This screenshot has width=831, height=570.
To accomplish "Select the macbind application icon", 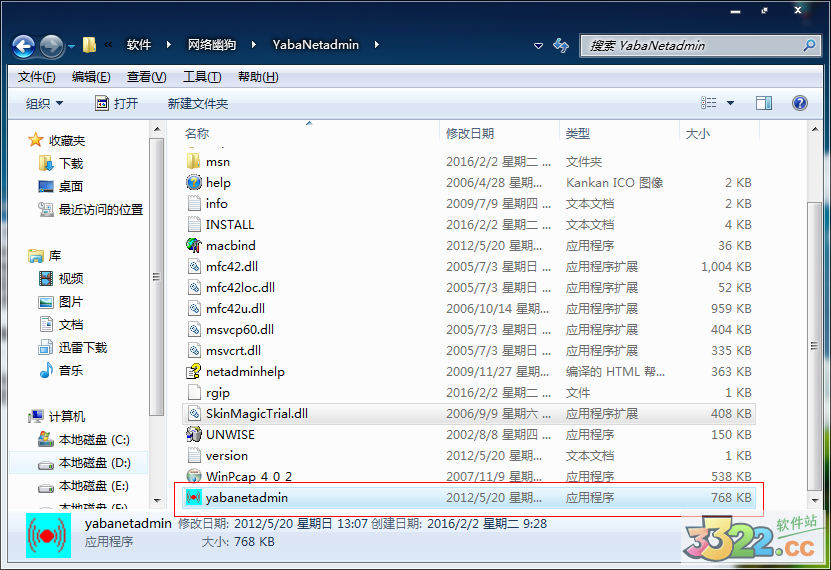I will (194, 246).
